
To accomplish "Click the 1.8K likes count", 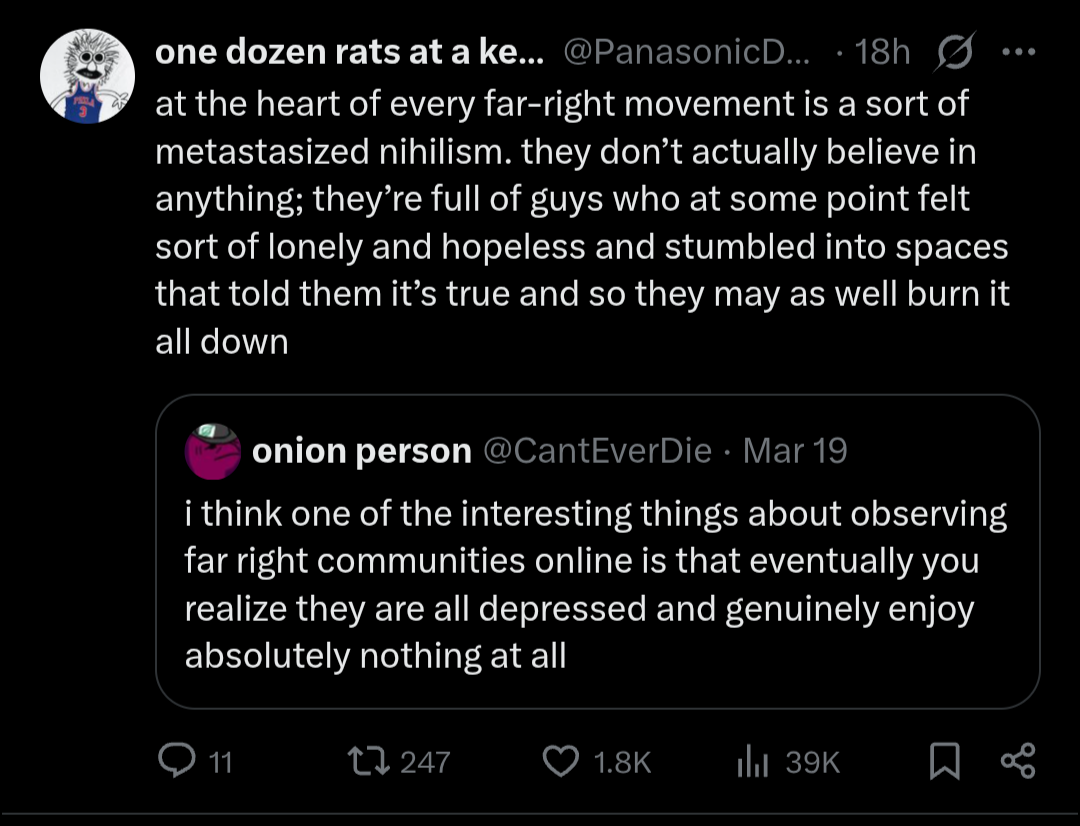I will point(622,764).
